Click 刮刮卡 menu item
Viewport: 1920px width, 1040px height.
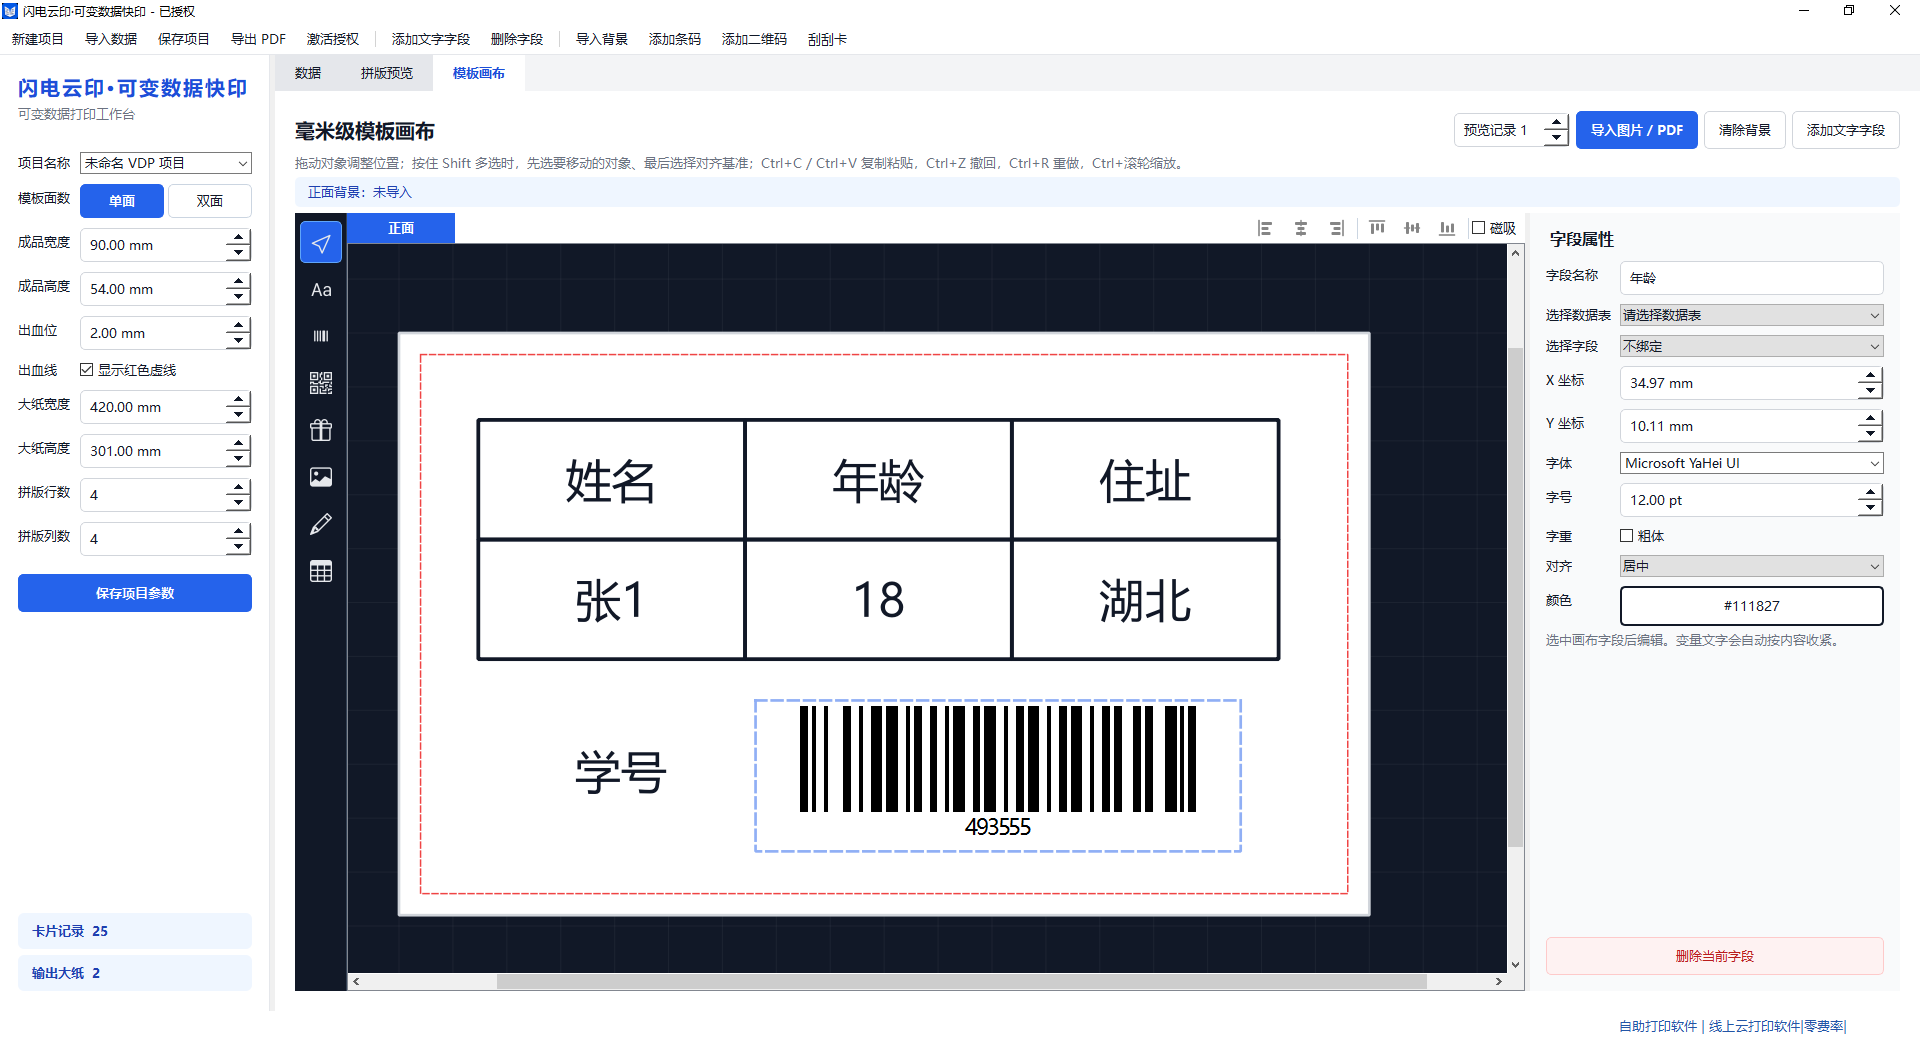click(827, 39)
